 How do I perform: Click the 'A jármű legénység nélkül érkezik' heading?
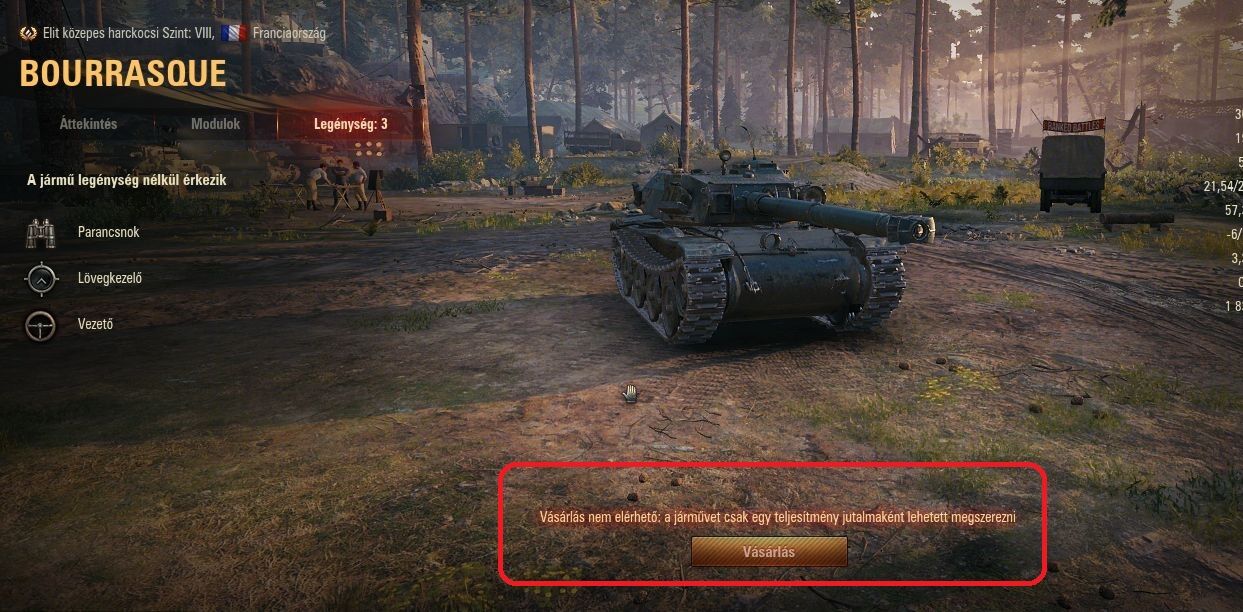click(x=126, y=180)
